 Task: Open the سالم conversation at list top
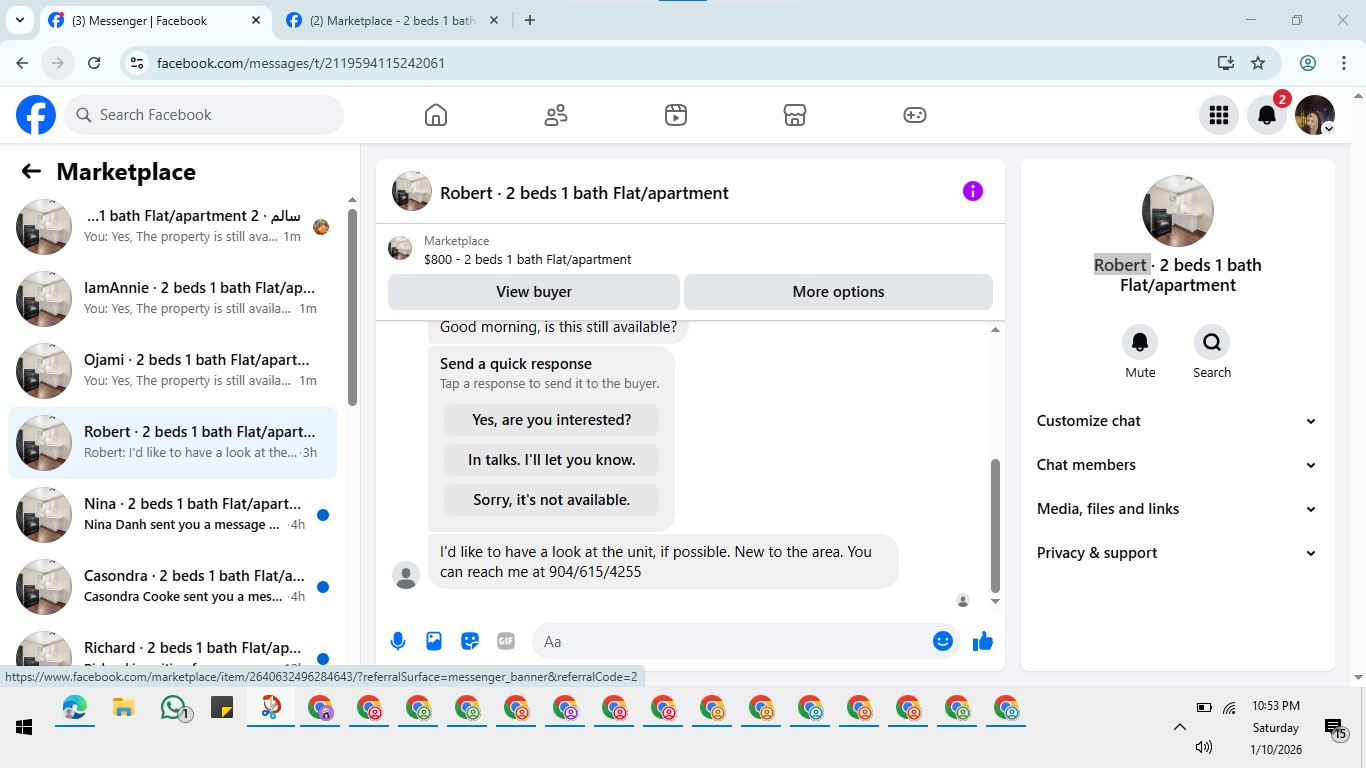[x=172, y=227]
